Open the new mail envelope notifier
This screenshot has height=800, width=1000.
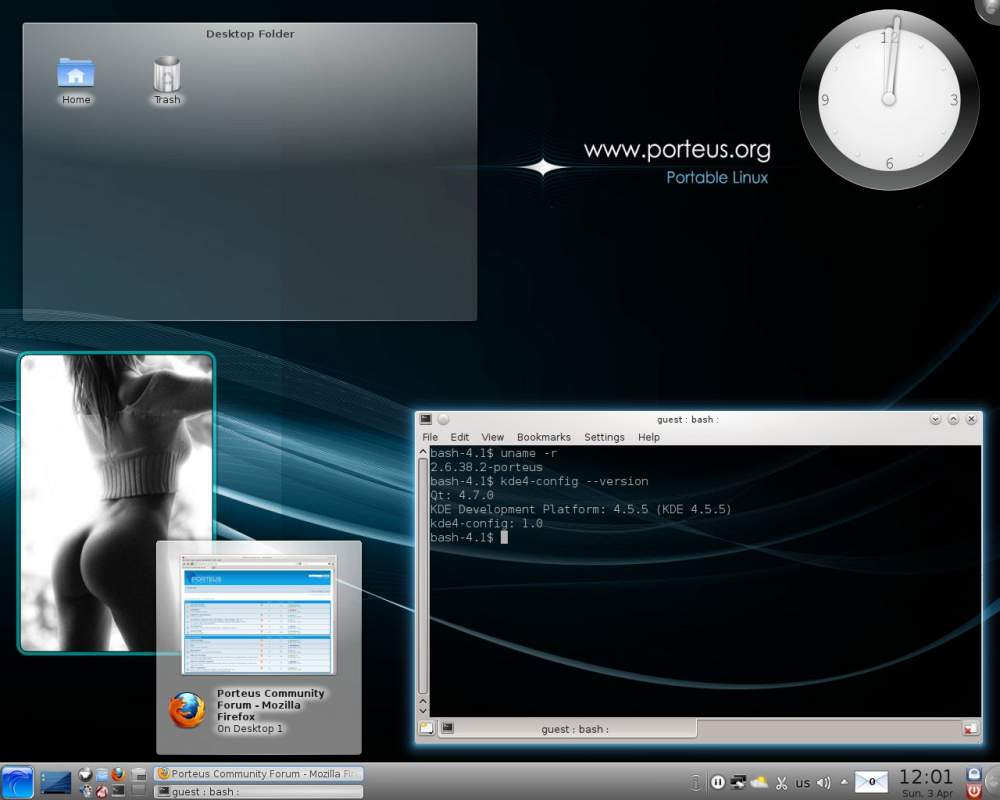(871, 782)
